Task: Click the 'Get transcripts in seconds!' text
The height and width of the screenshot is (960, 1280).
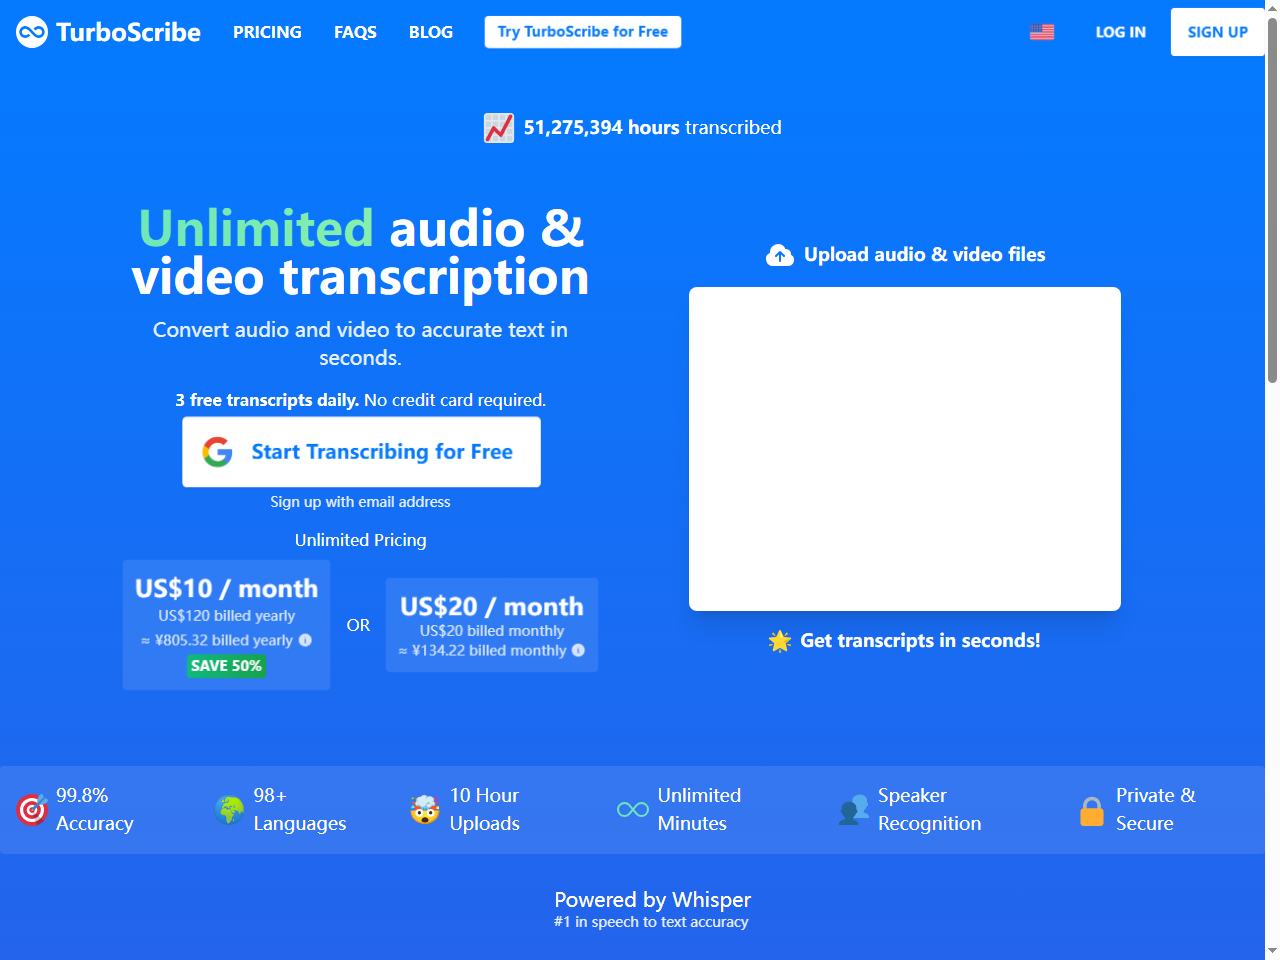Action: point(920,641)
